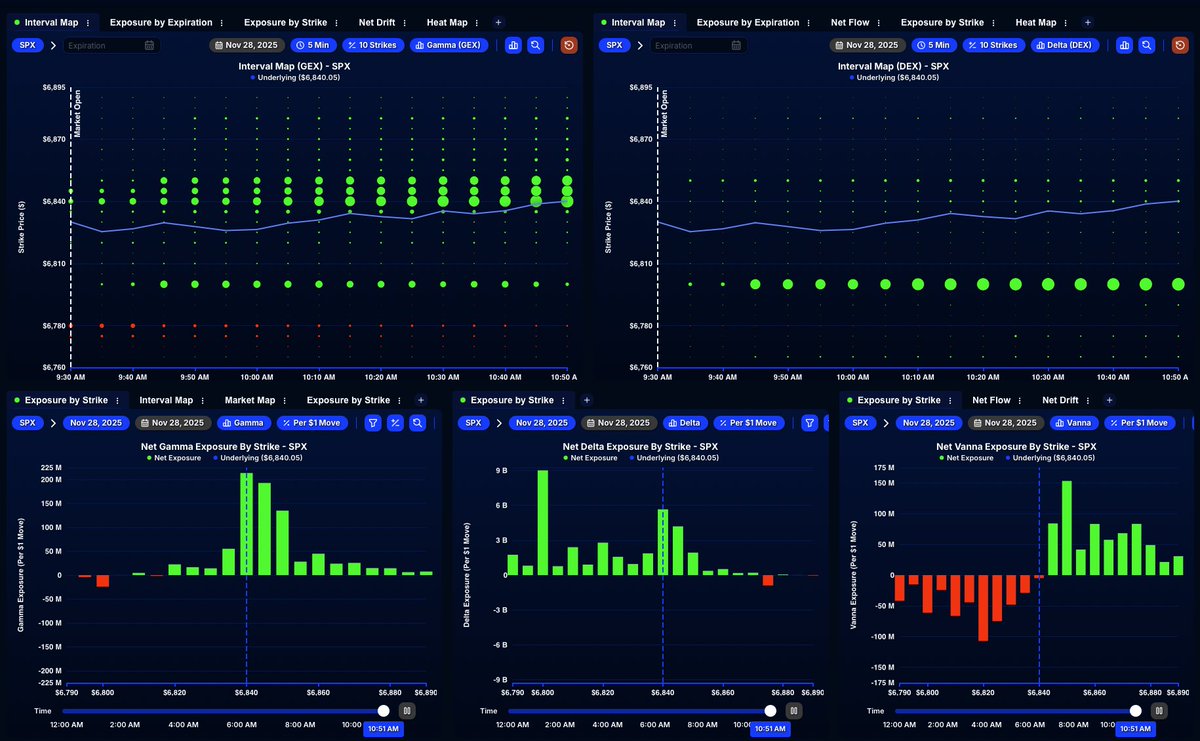
Task: Click the Expiration input field
Action: [110, 44]
